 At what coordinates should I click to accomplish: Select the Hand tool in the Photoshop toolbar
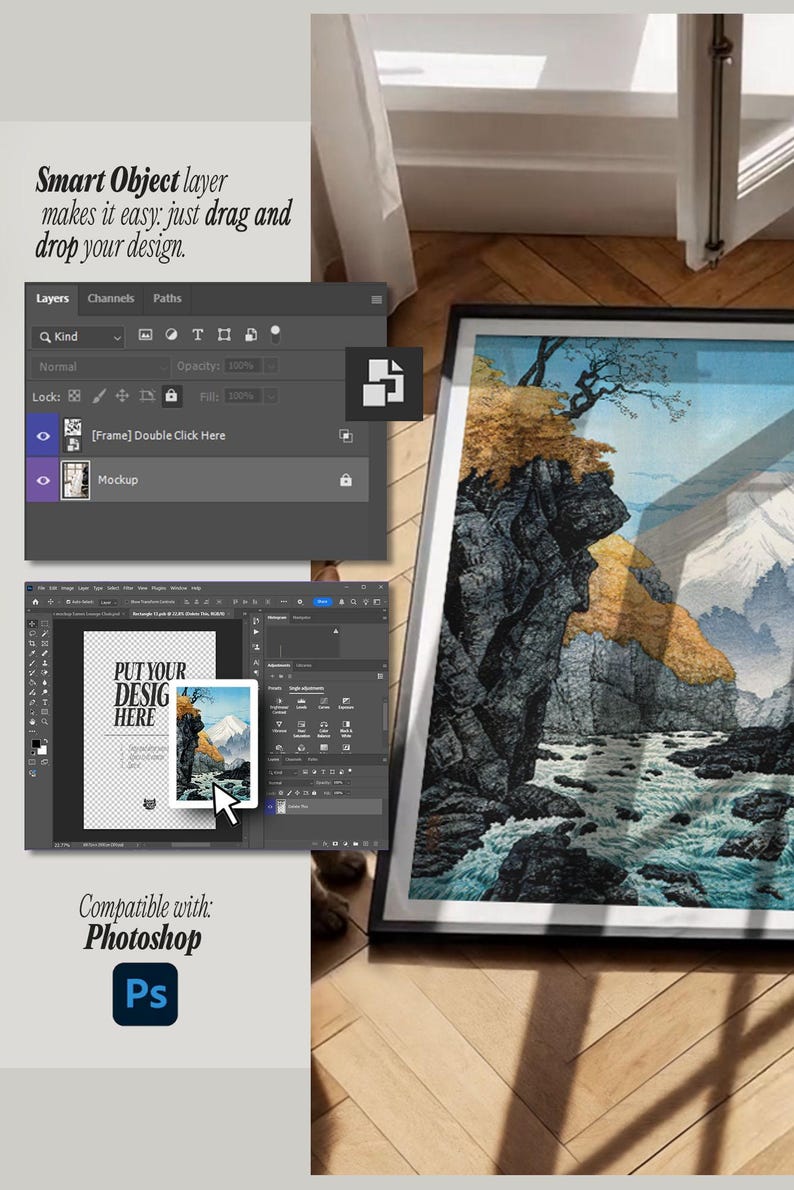[x=32, y=722]
